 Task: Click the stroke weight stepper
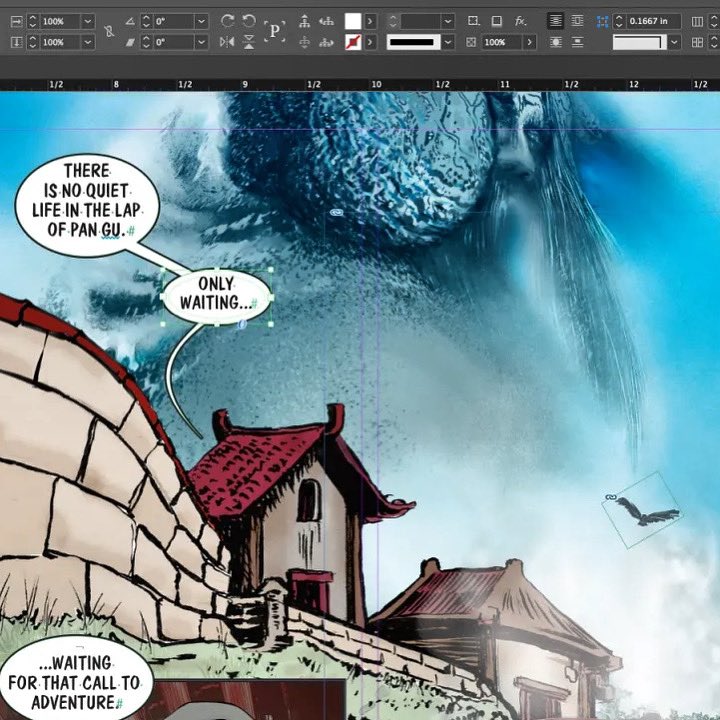pyautogui.click(x=393, y=21)
